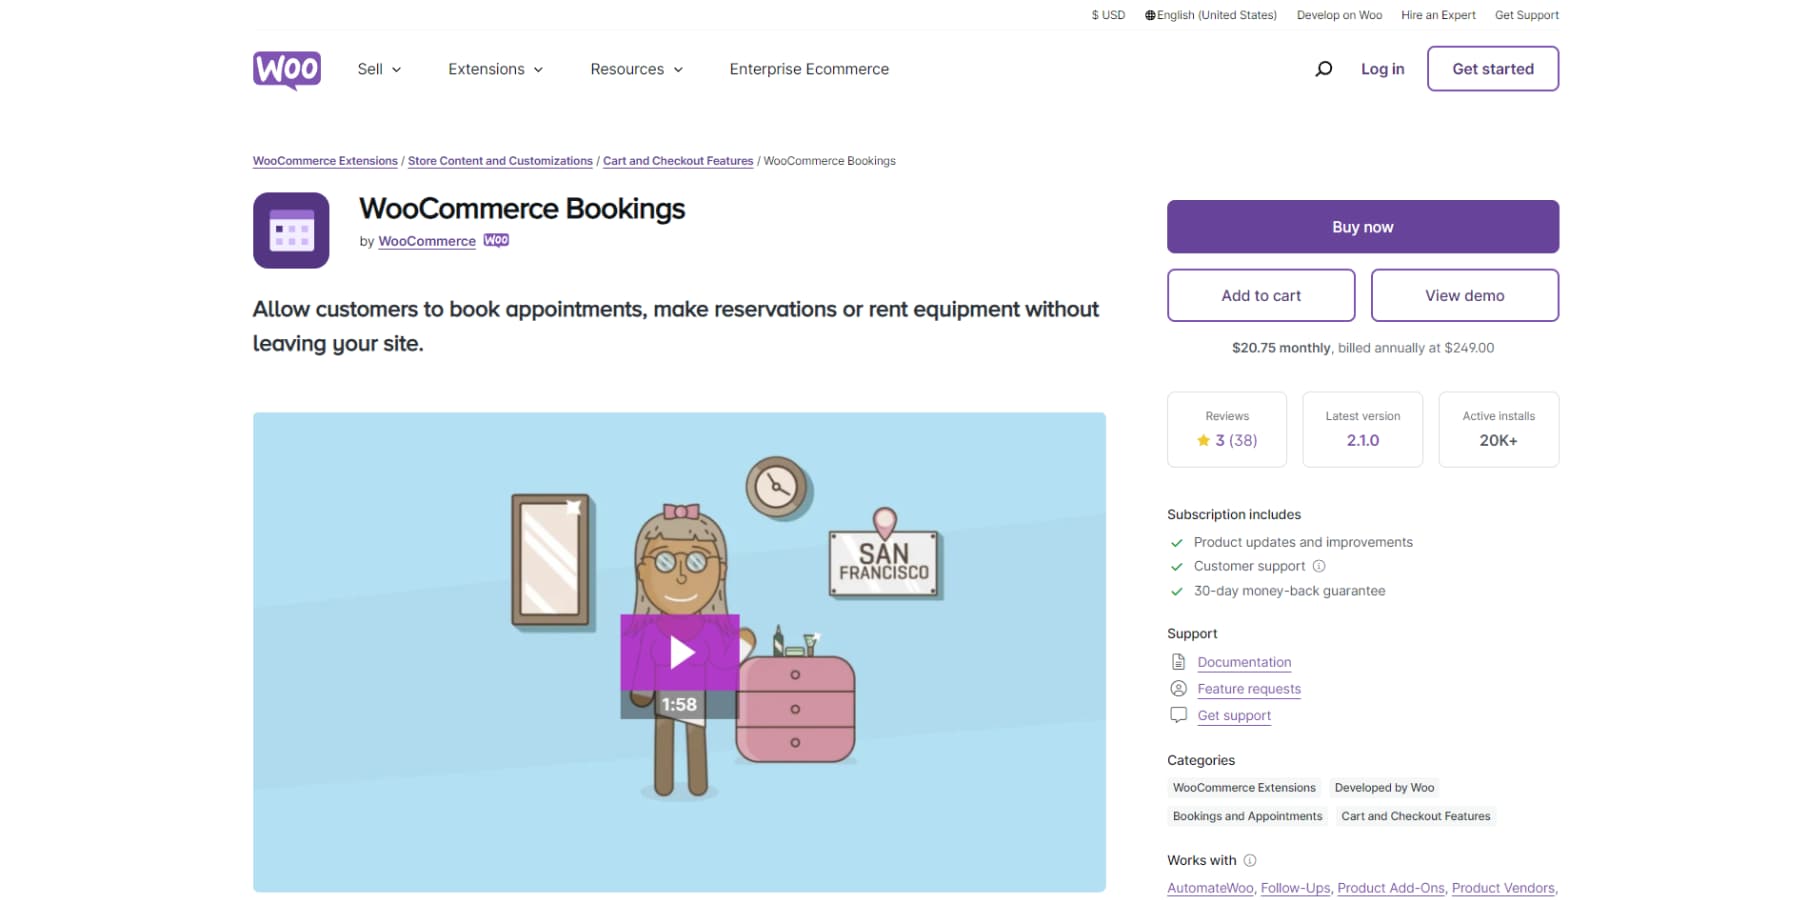Open WooCommerce Extensions breadcrumb

(325, 161)
